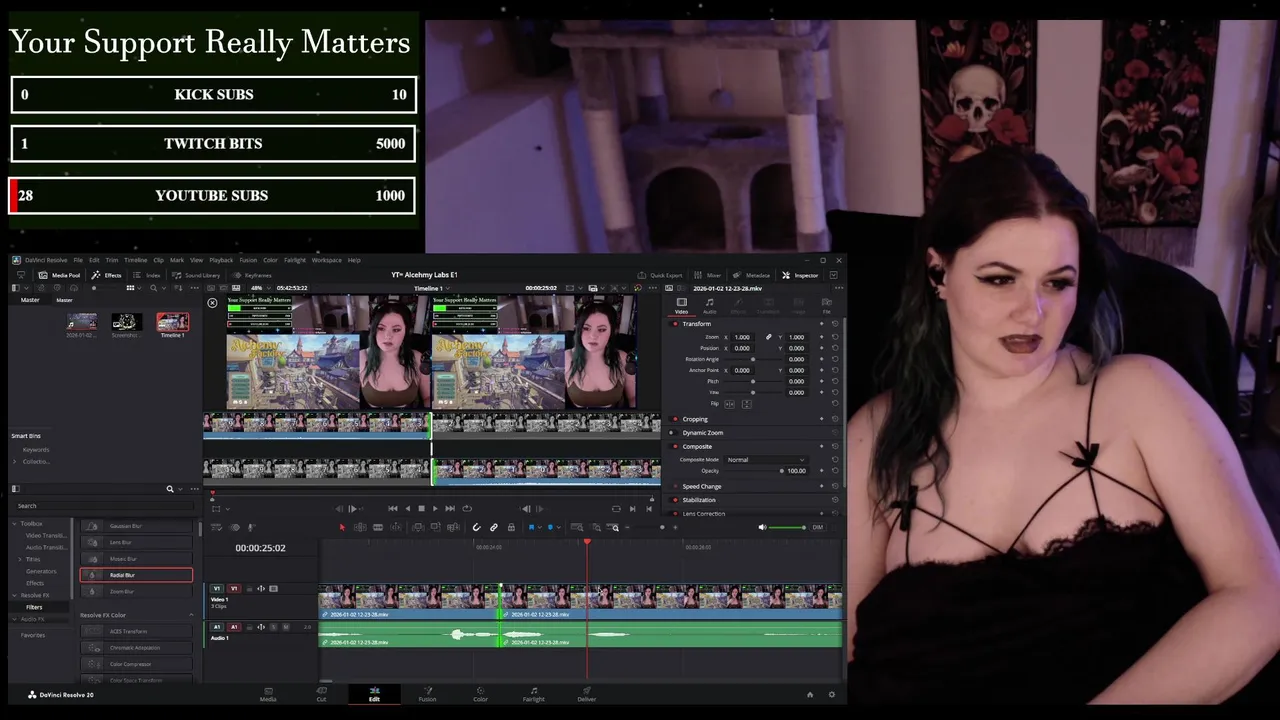Collapse the Resolve FX Color section
1280x720 pixels.
[x=191, y=615]
